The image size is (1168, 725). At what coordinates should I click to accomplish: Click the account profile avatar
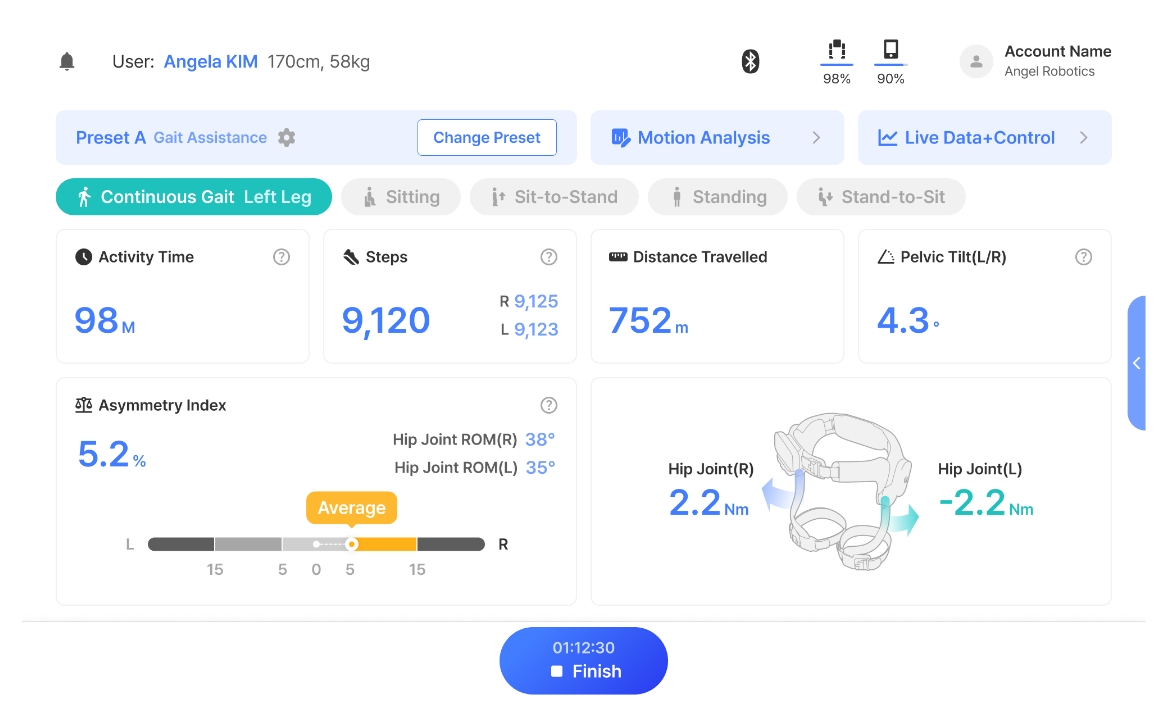coord(976,62)
